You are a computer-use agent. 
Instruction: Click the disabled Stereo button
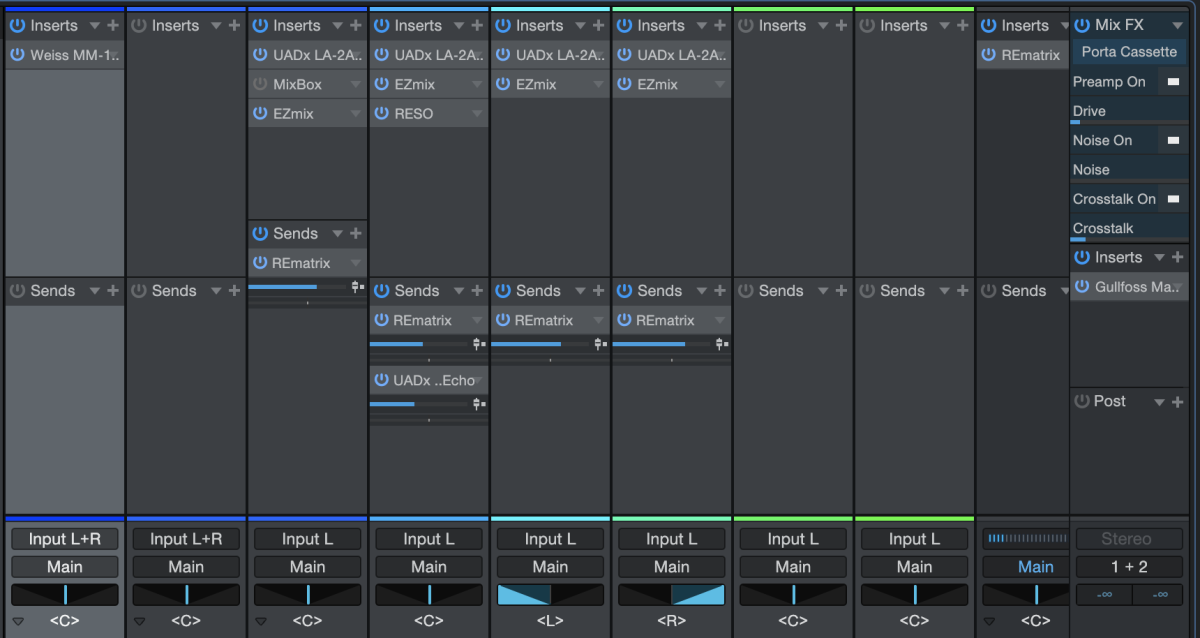coord(1127,539)
